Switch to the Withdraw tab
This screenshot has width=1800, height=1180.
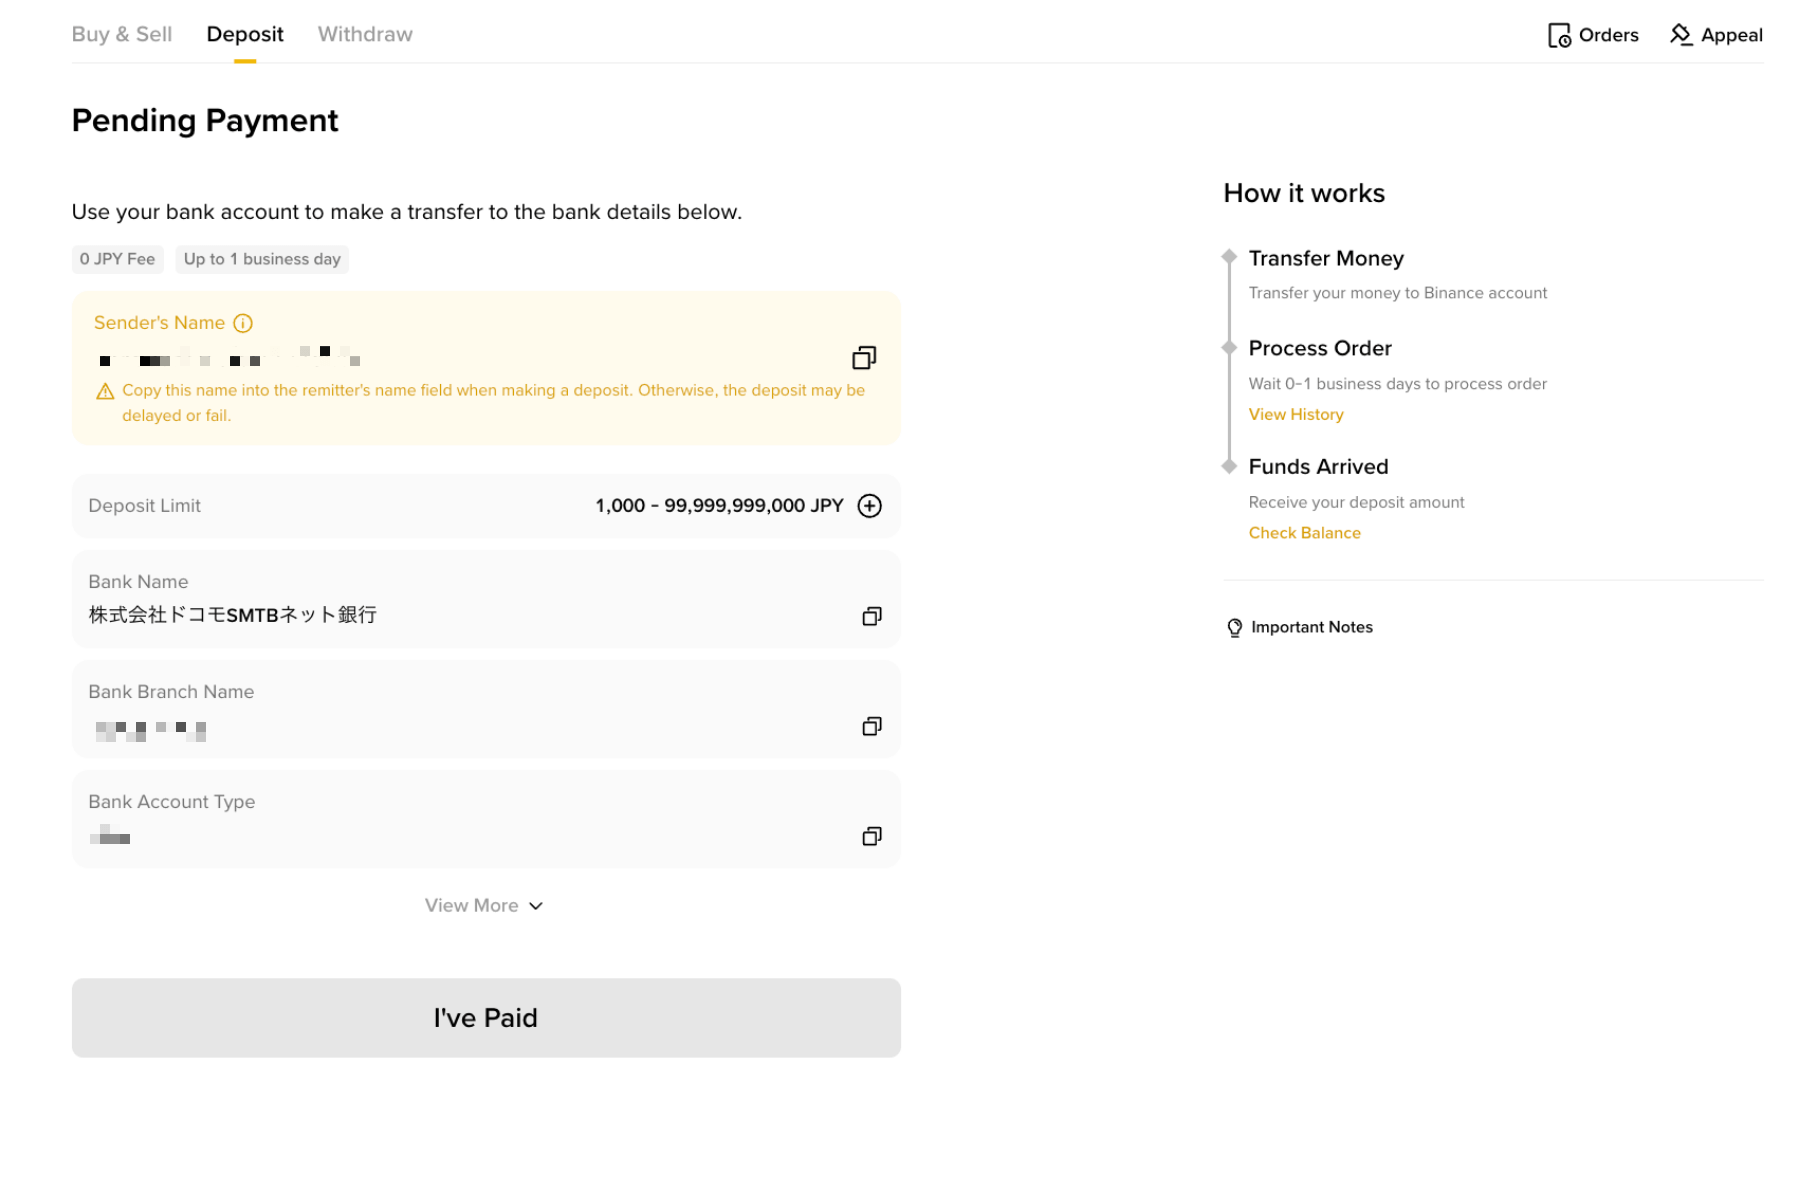pos(365,34)
